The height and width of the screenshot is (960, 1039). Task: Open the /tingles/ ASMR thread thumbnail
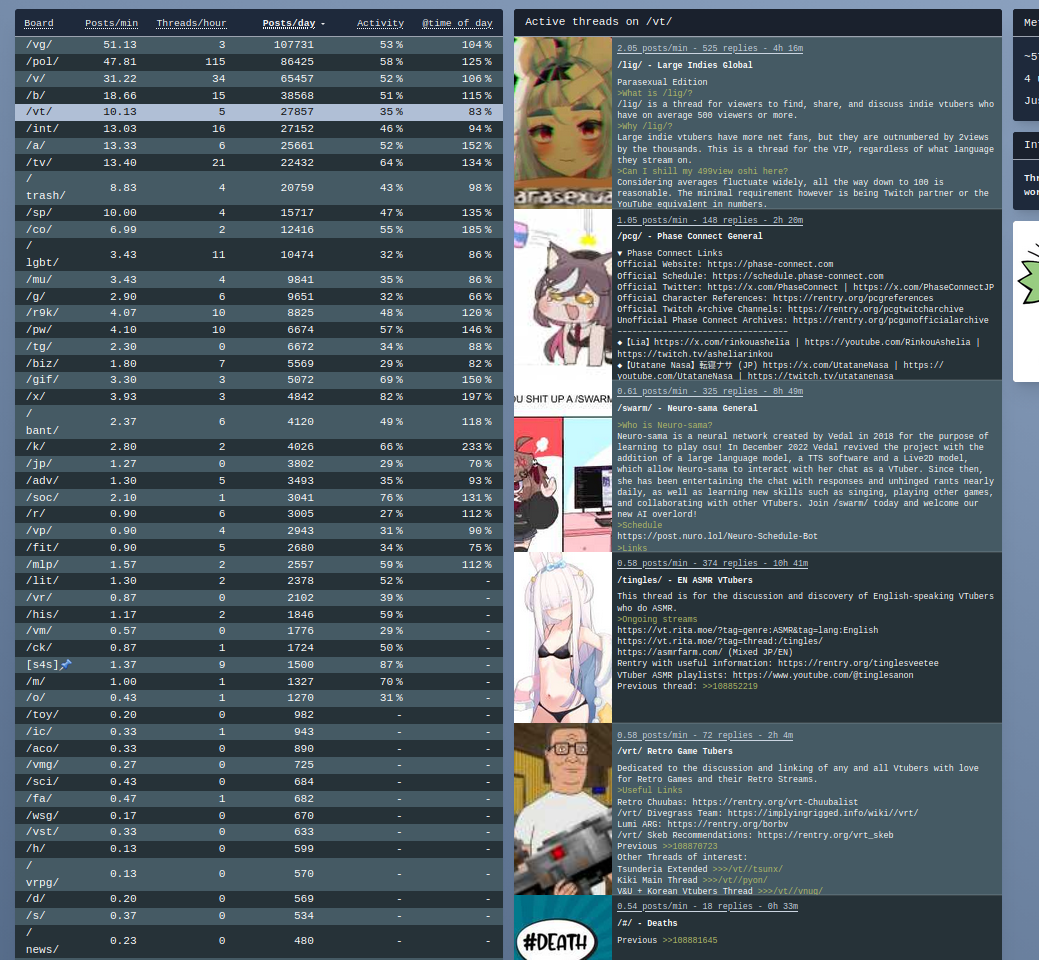coord(563,637)
